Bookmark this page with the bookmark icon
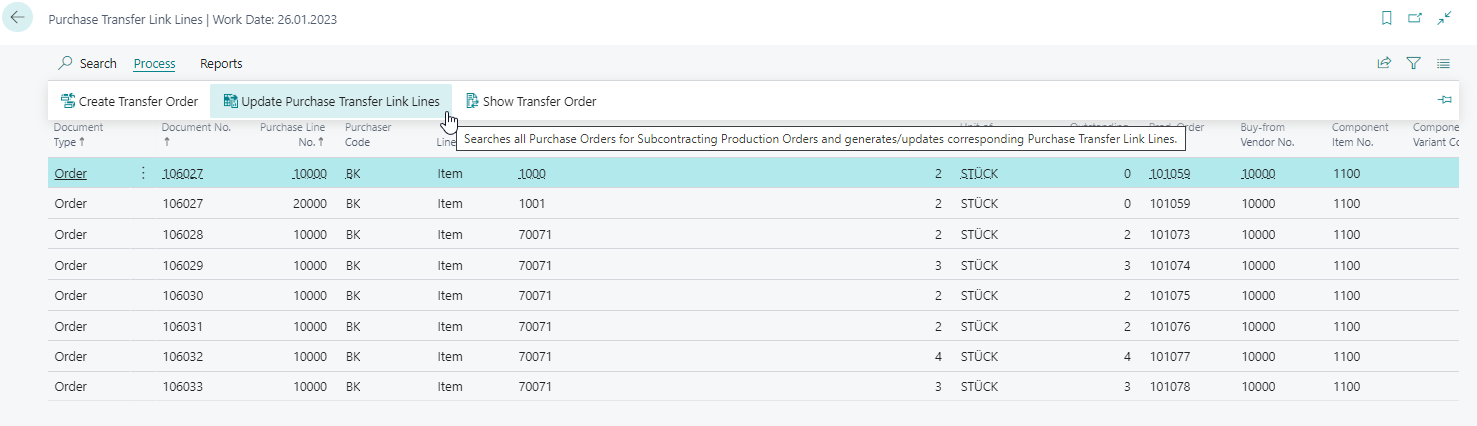Image resolution: width=1477 pixels, height=426 pixels. pyautogui.click(x=1386, y=18)
